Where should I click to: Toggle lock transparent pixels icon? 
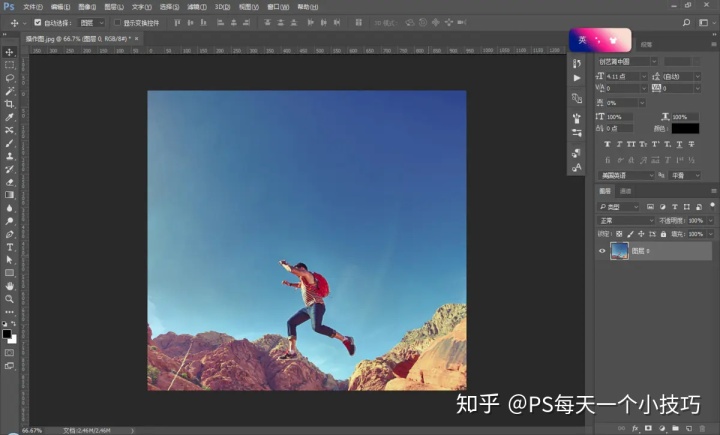point(619,234)
